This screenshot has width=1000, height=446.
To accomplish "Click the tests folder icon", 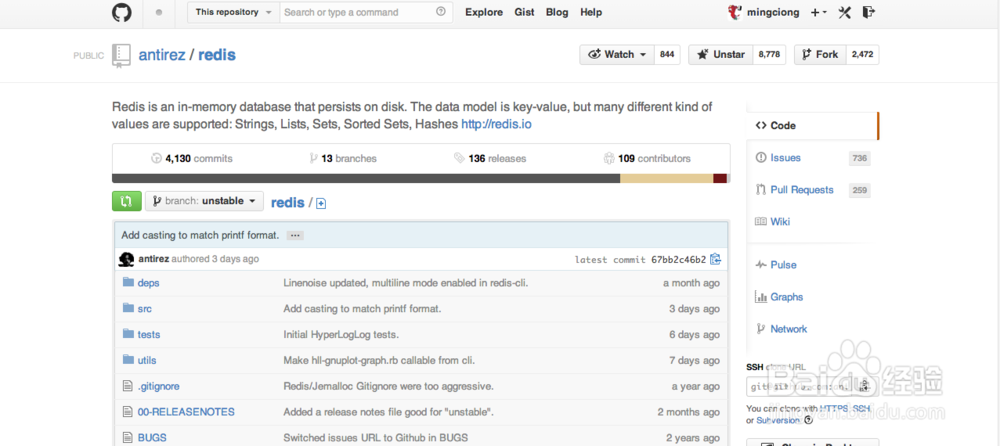I will point(128,334).
